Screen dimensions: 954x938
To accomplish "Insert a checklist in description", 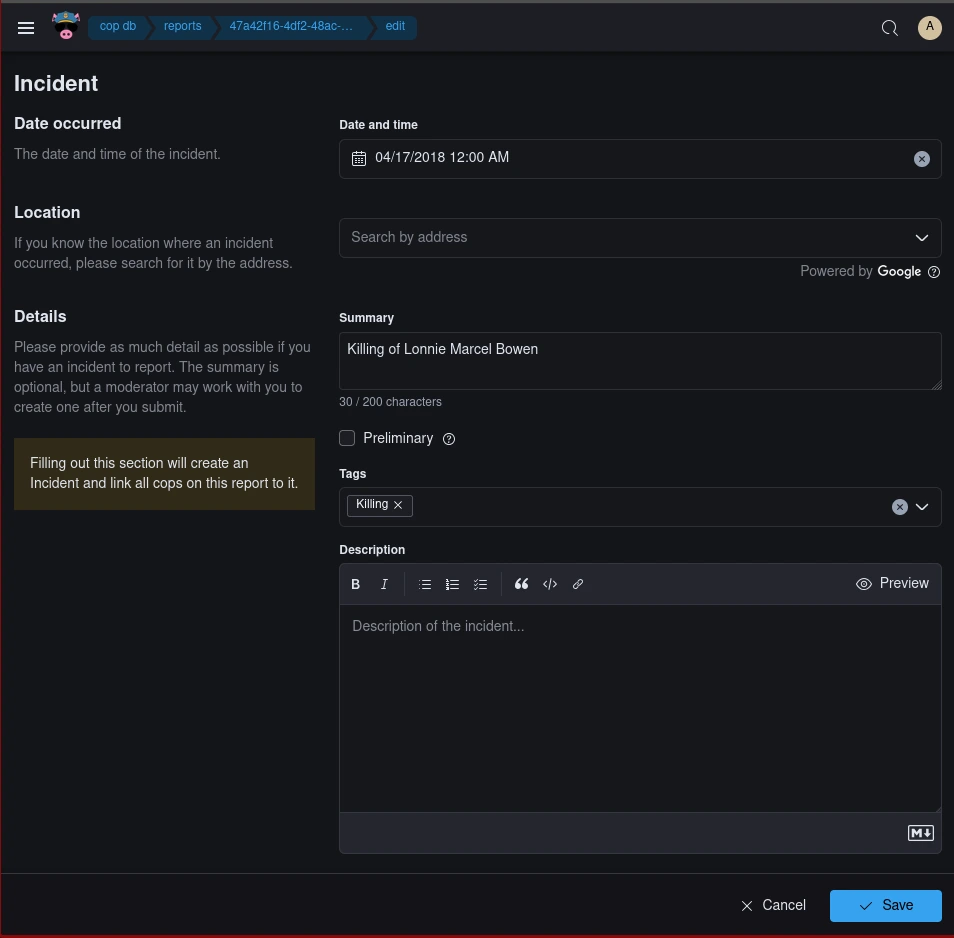I will [480, 584].
